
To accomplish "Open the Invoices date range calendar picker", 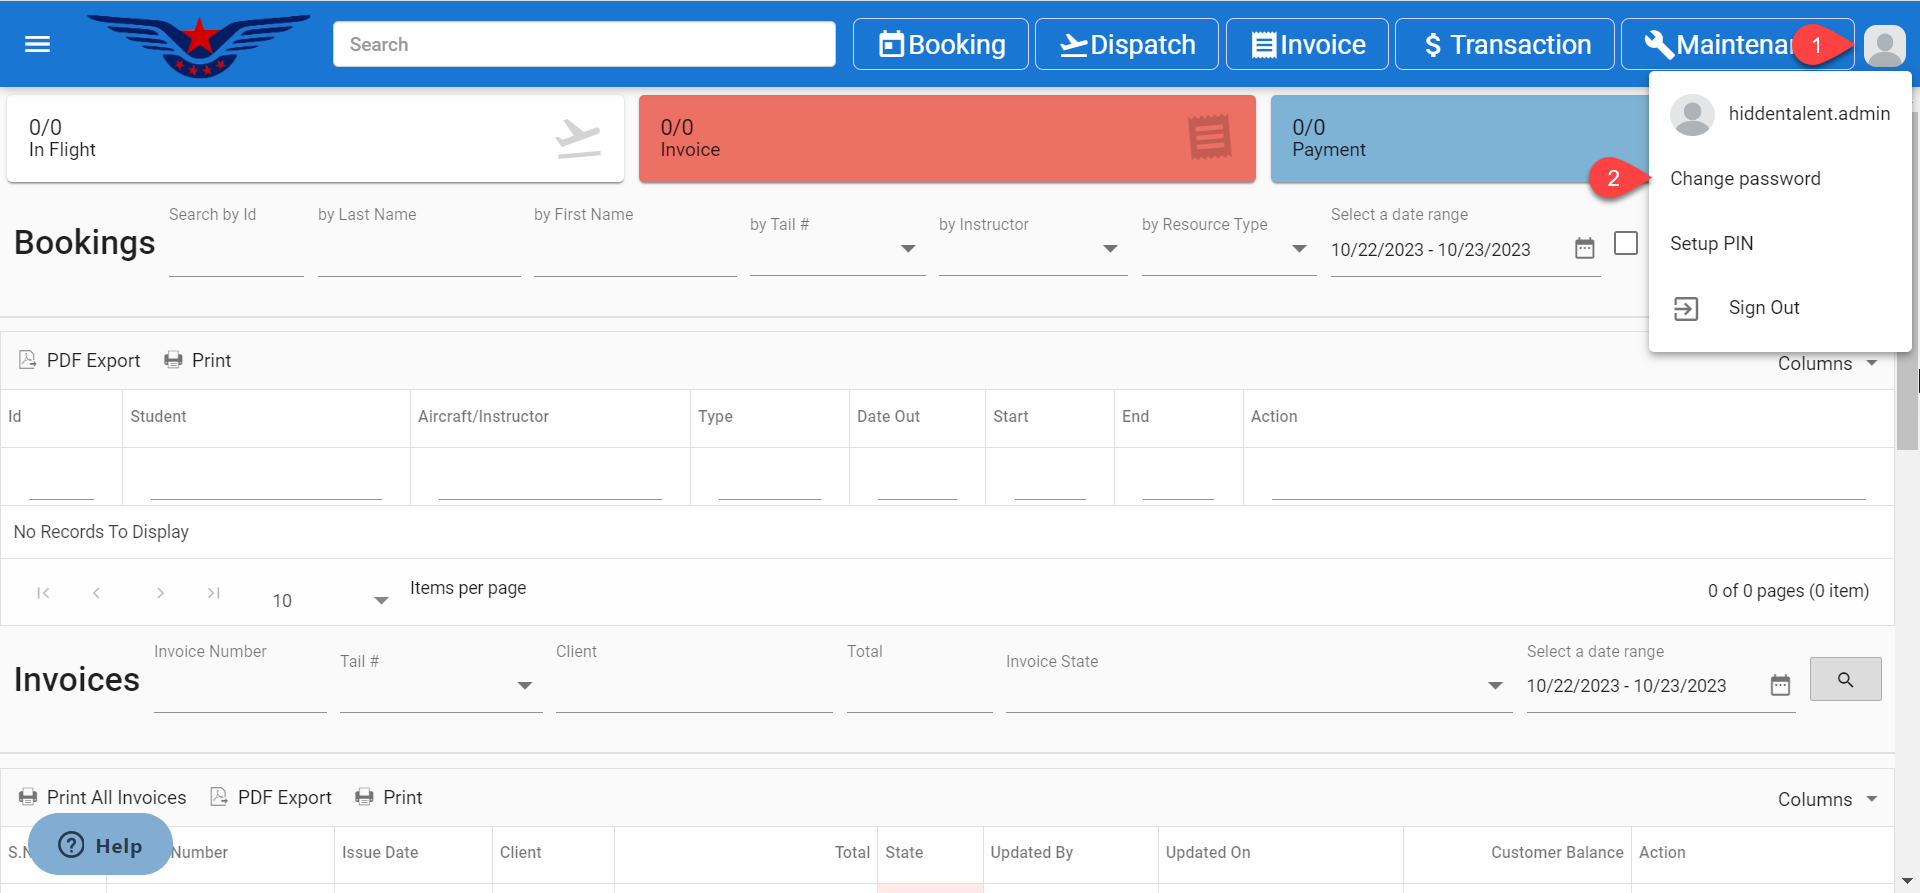I will click(x=1780, y=686).
